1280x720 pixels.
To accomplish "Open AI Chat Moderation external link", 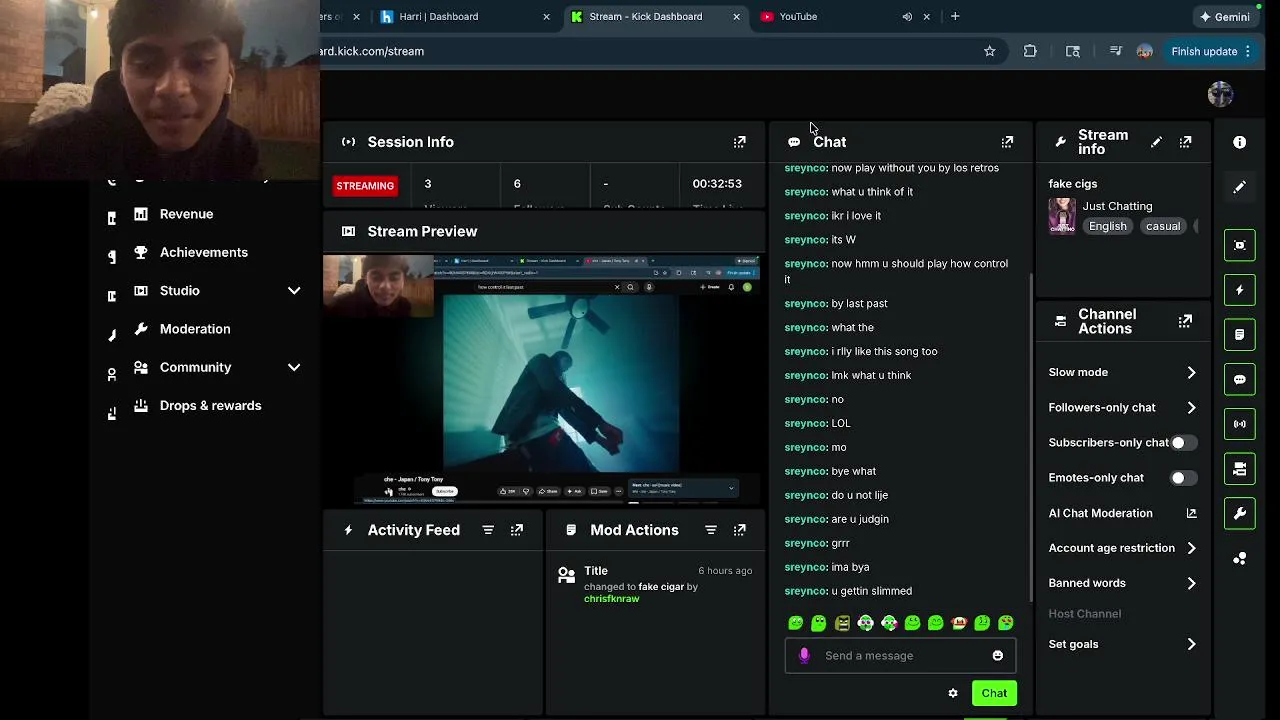I will 1191,513.
